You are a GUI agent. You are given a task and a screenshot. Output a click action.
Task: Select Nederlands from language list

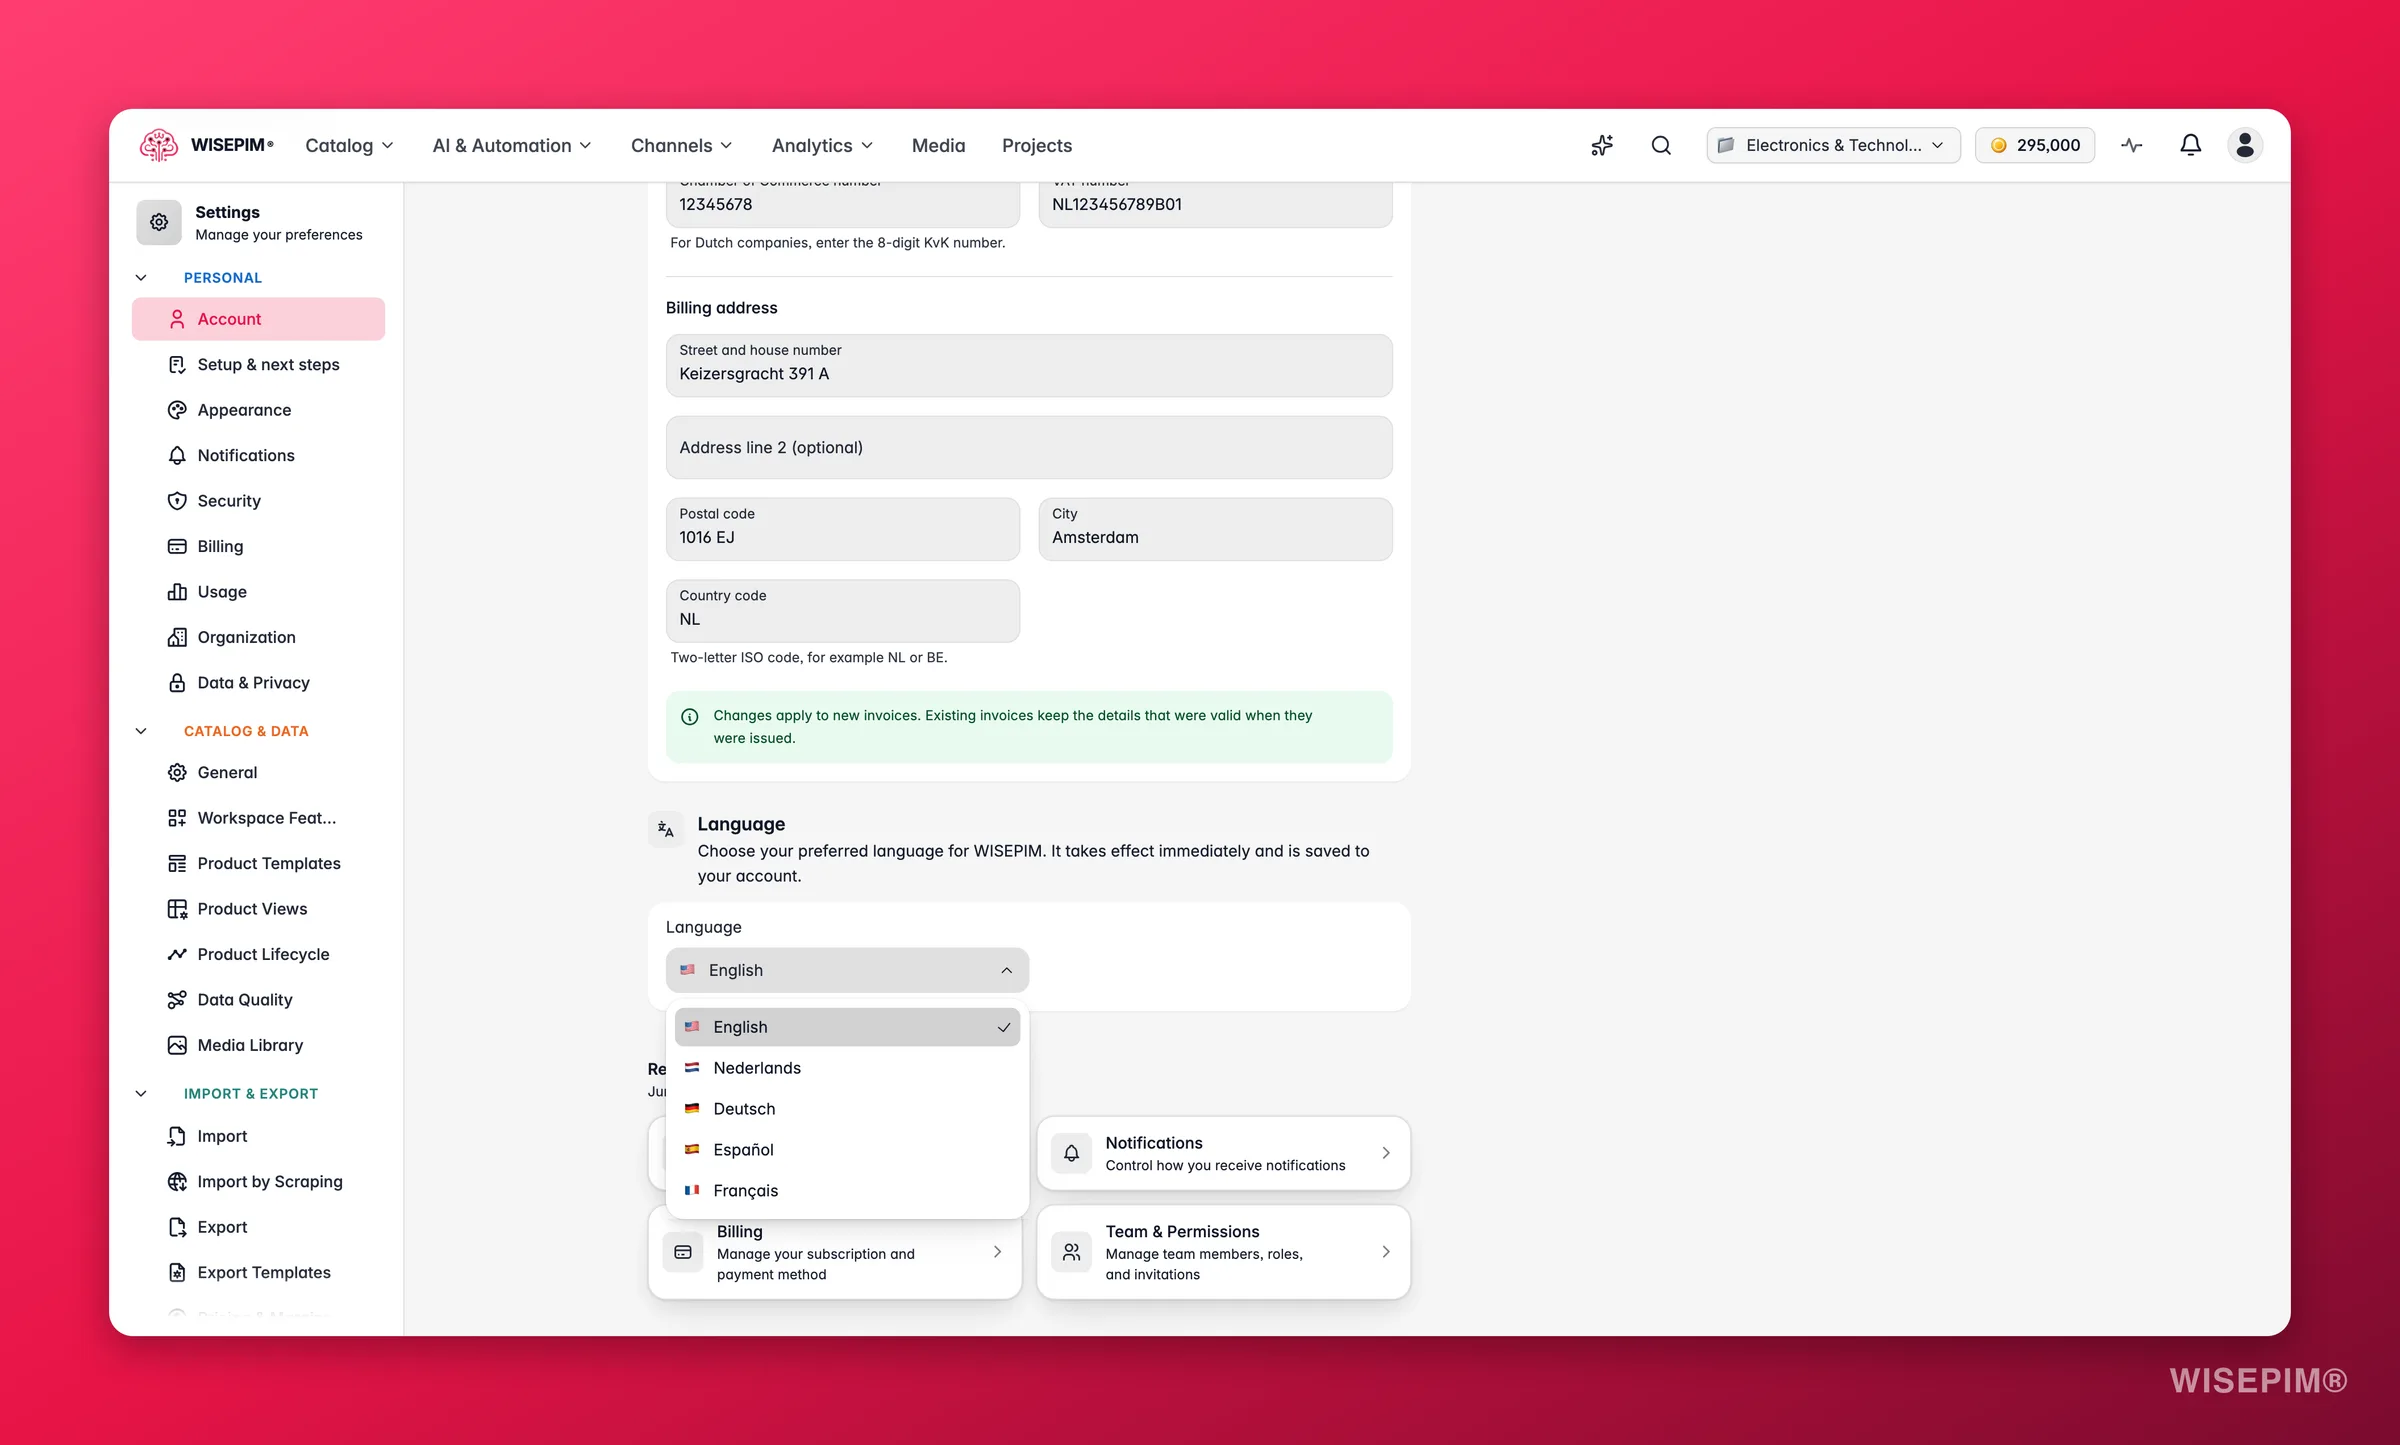point(847,1068)
